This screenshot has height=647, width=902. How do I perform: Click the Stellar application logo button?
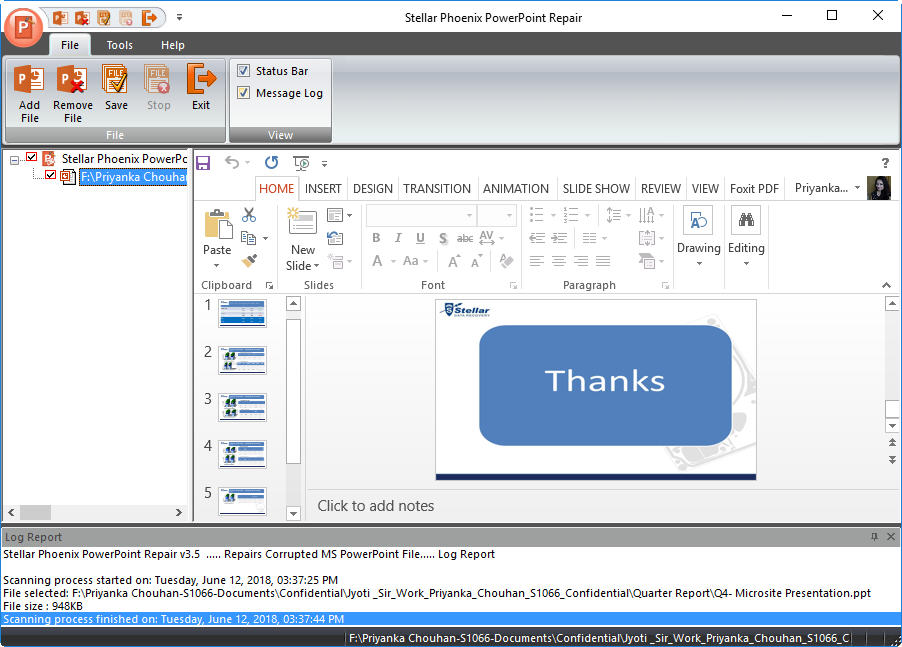(x=24, y=26)
